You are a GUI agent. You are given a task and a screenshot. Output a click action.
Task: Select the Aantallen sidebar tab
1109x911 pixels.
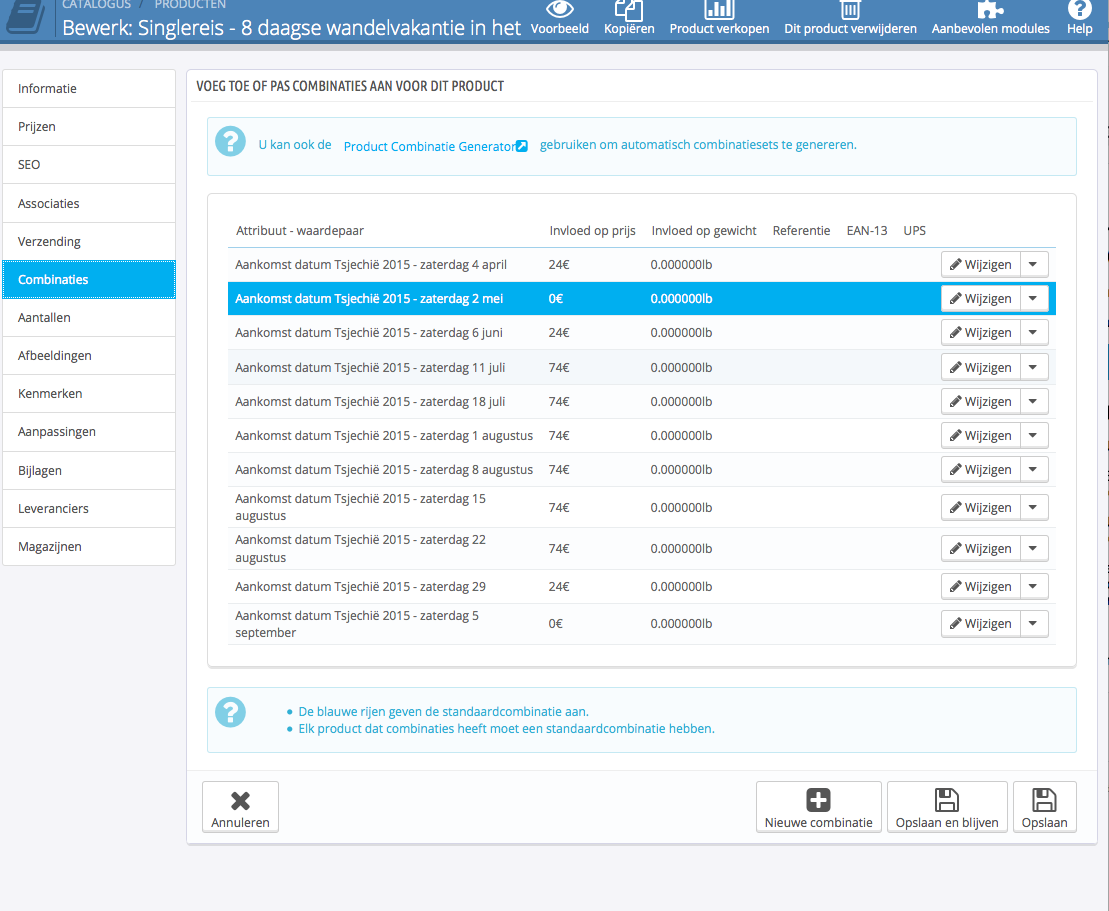[89, 318]
